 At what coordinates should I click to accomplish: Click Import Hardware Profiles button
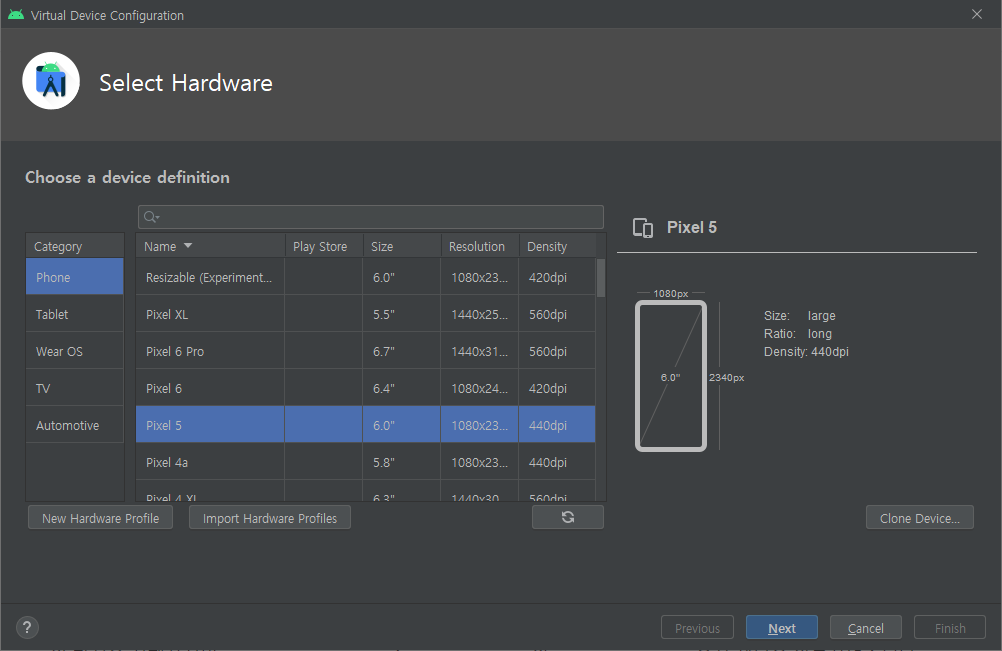click(x=270, y=518)
